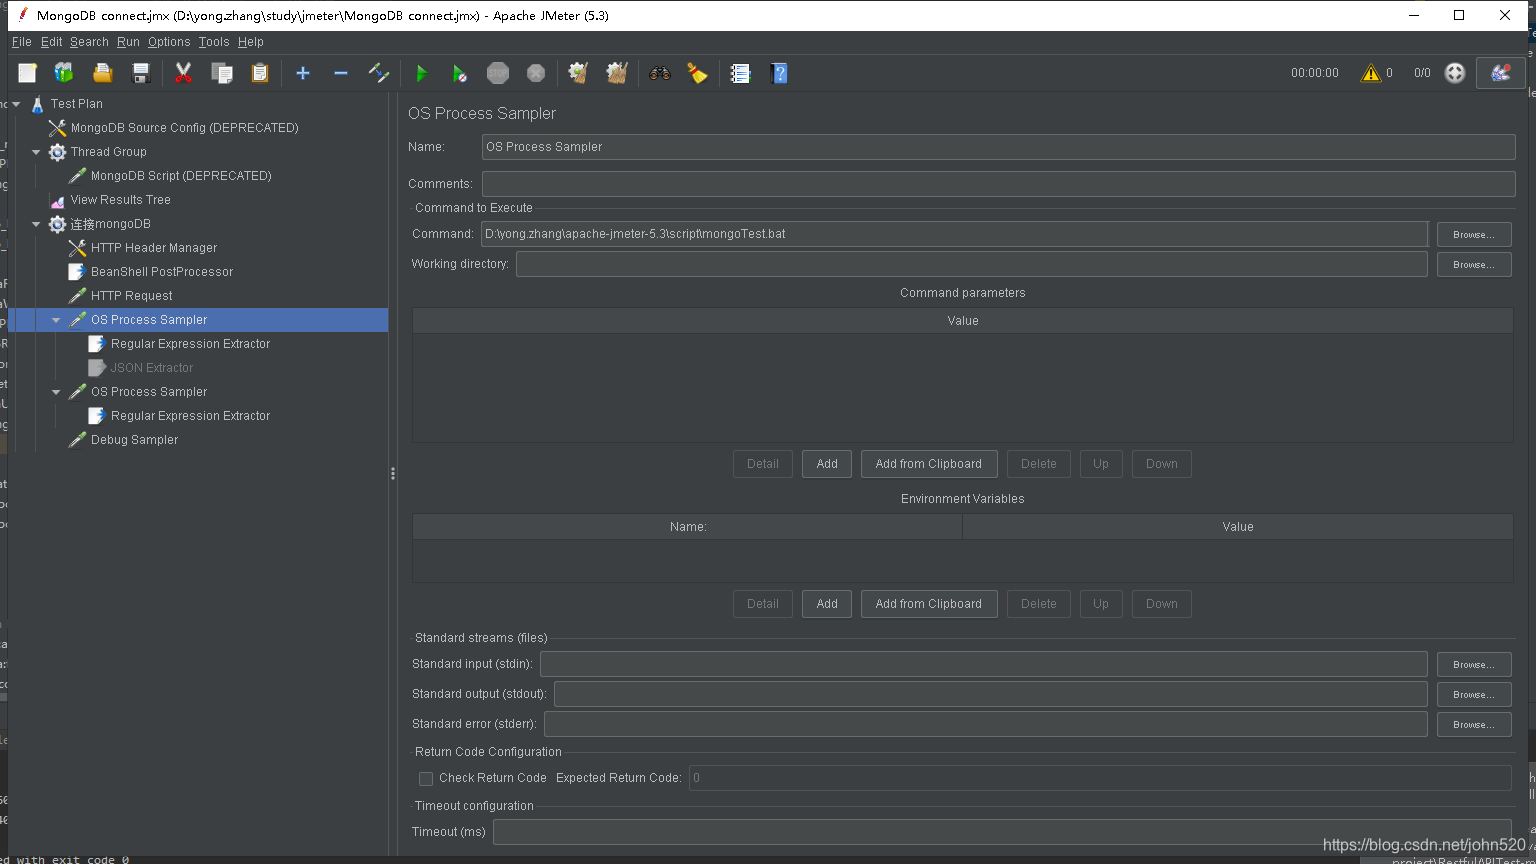Collapse the Test Plan tree node
Image resolution: width=1536 pixels, height=864 pixels.
[x=16, y=104]
